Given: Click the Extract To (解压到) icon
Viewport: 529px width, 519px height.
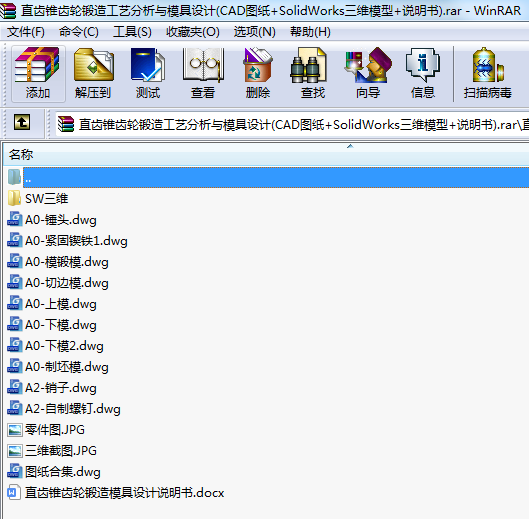Looking at the screenshot, I should tap(93, 74).
